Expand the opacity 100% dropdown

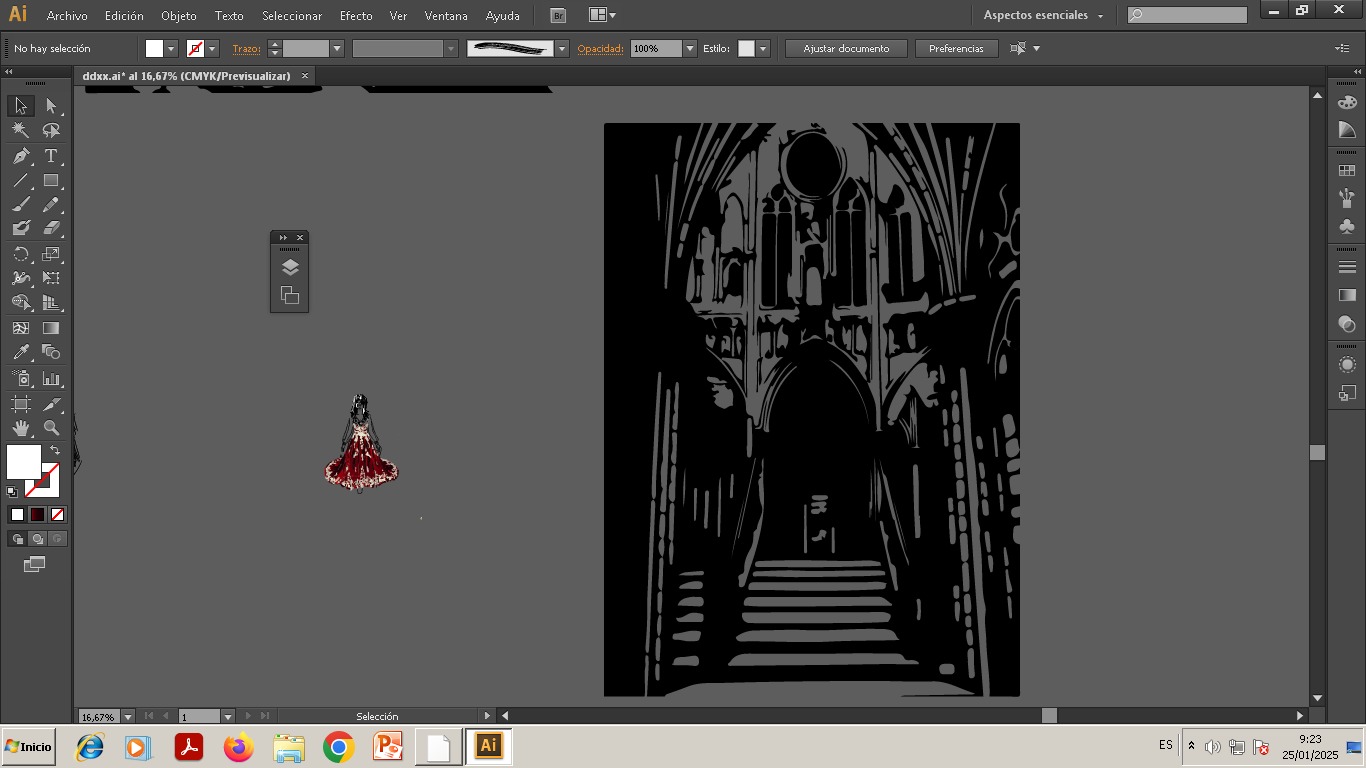(689, 48)
